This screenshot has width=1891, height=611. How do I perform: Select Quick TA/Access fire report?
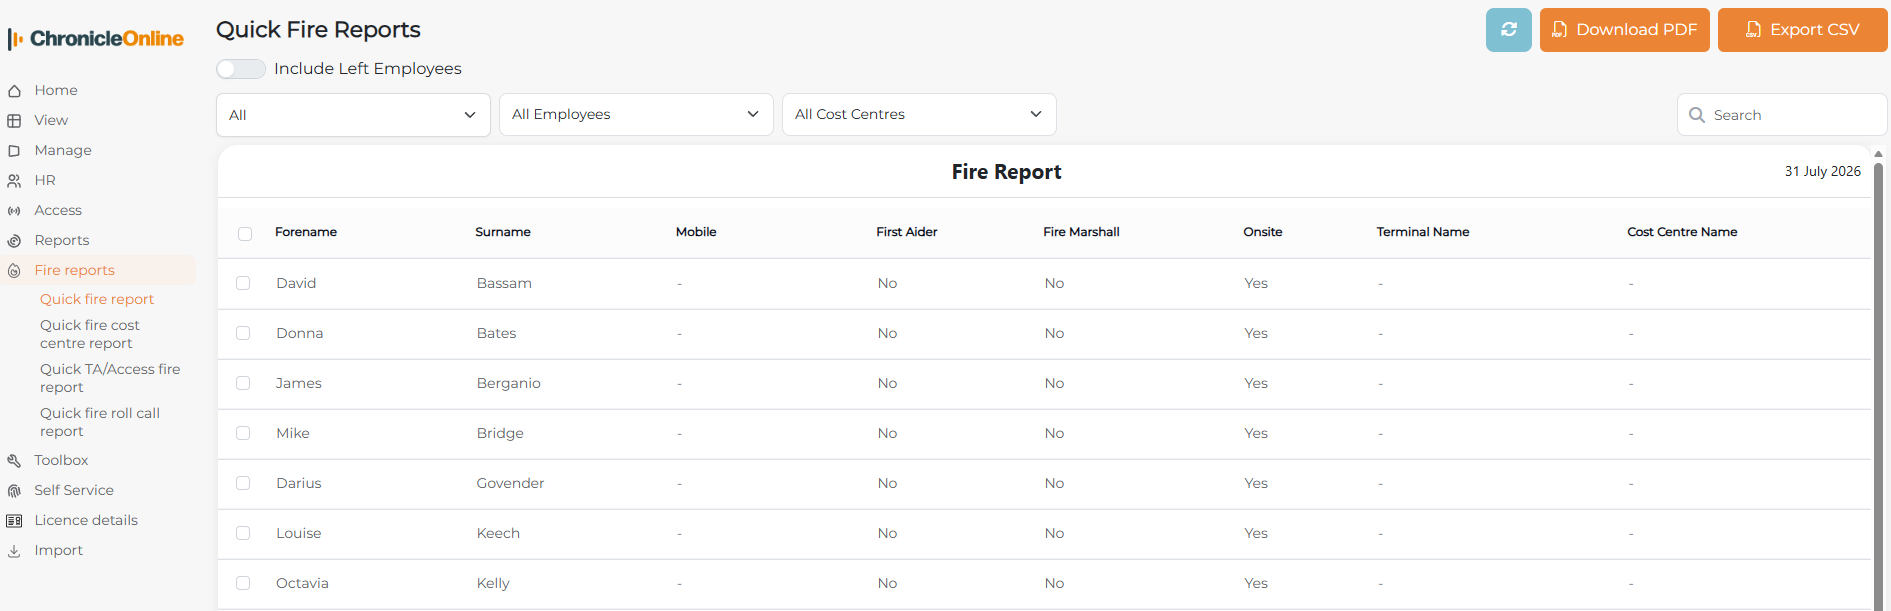[x=110, y=378]
